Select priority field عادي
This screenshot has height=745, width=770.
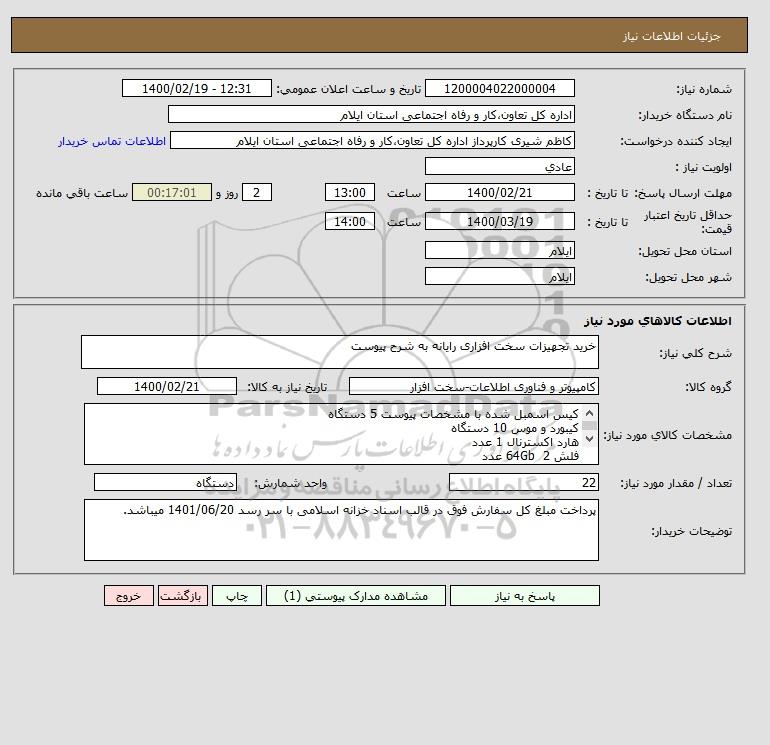[499, 166]
